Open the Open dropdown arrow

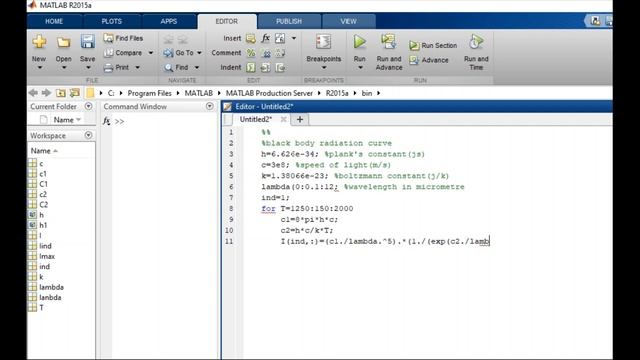pos(64,67)
